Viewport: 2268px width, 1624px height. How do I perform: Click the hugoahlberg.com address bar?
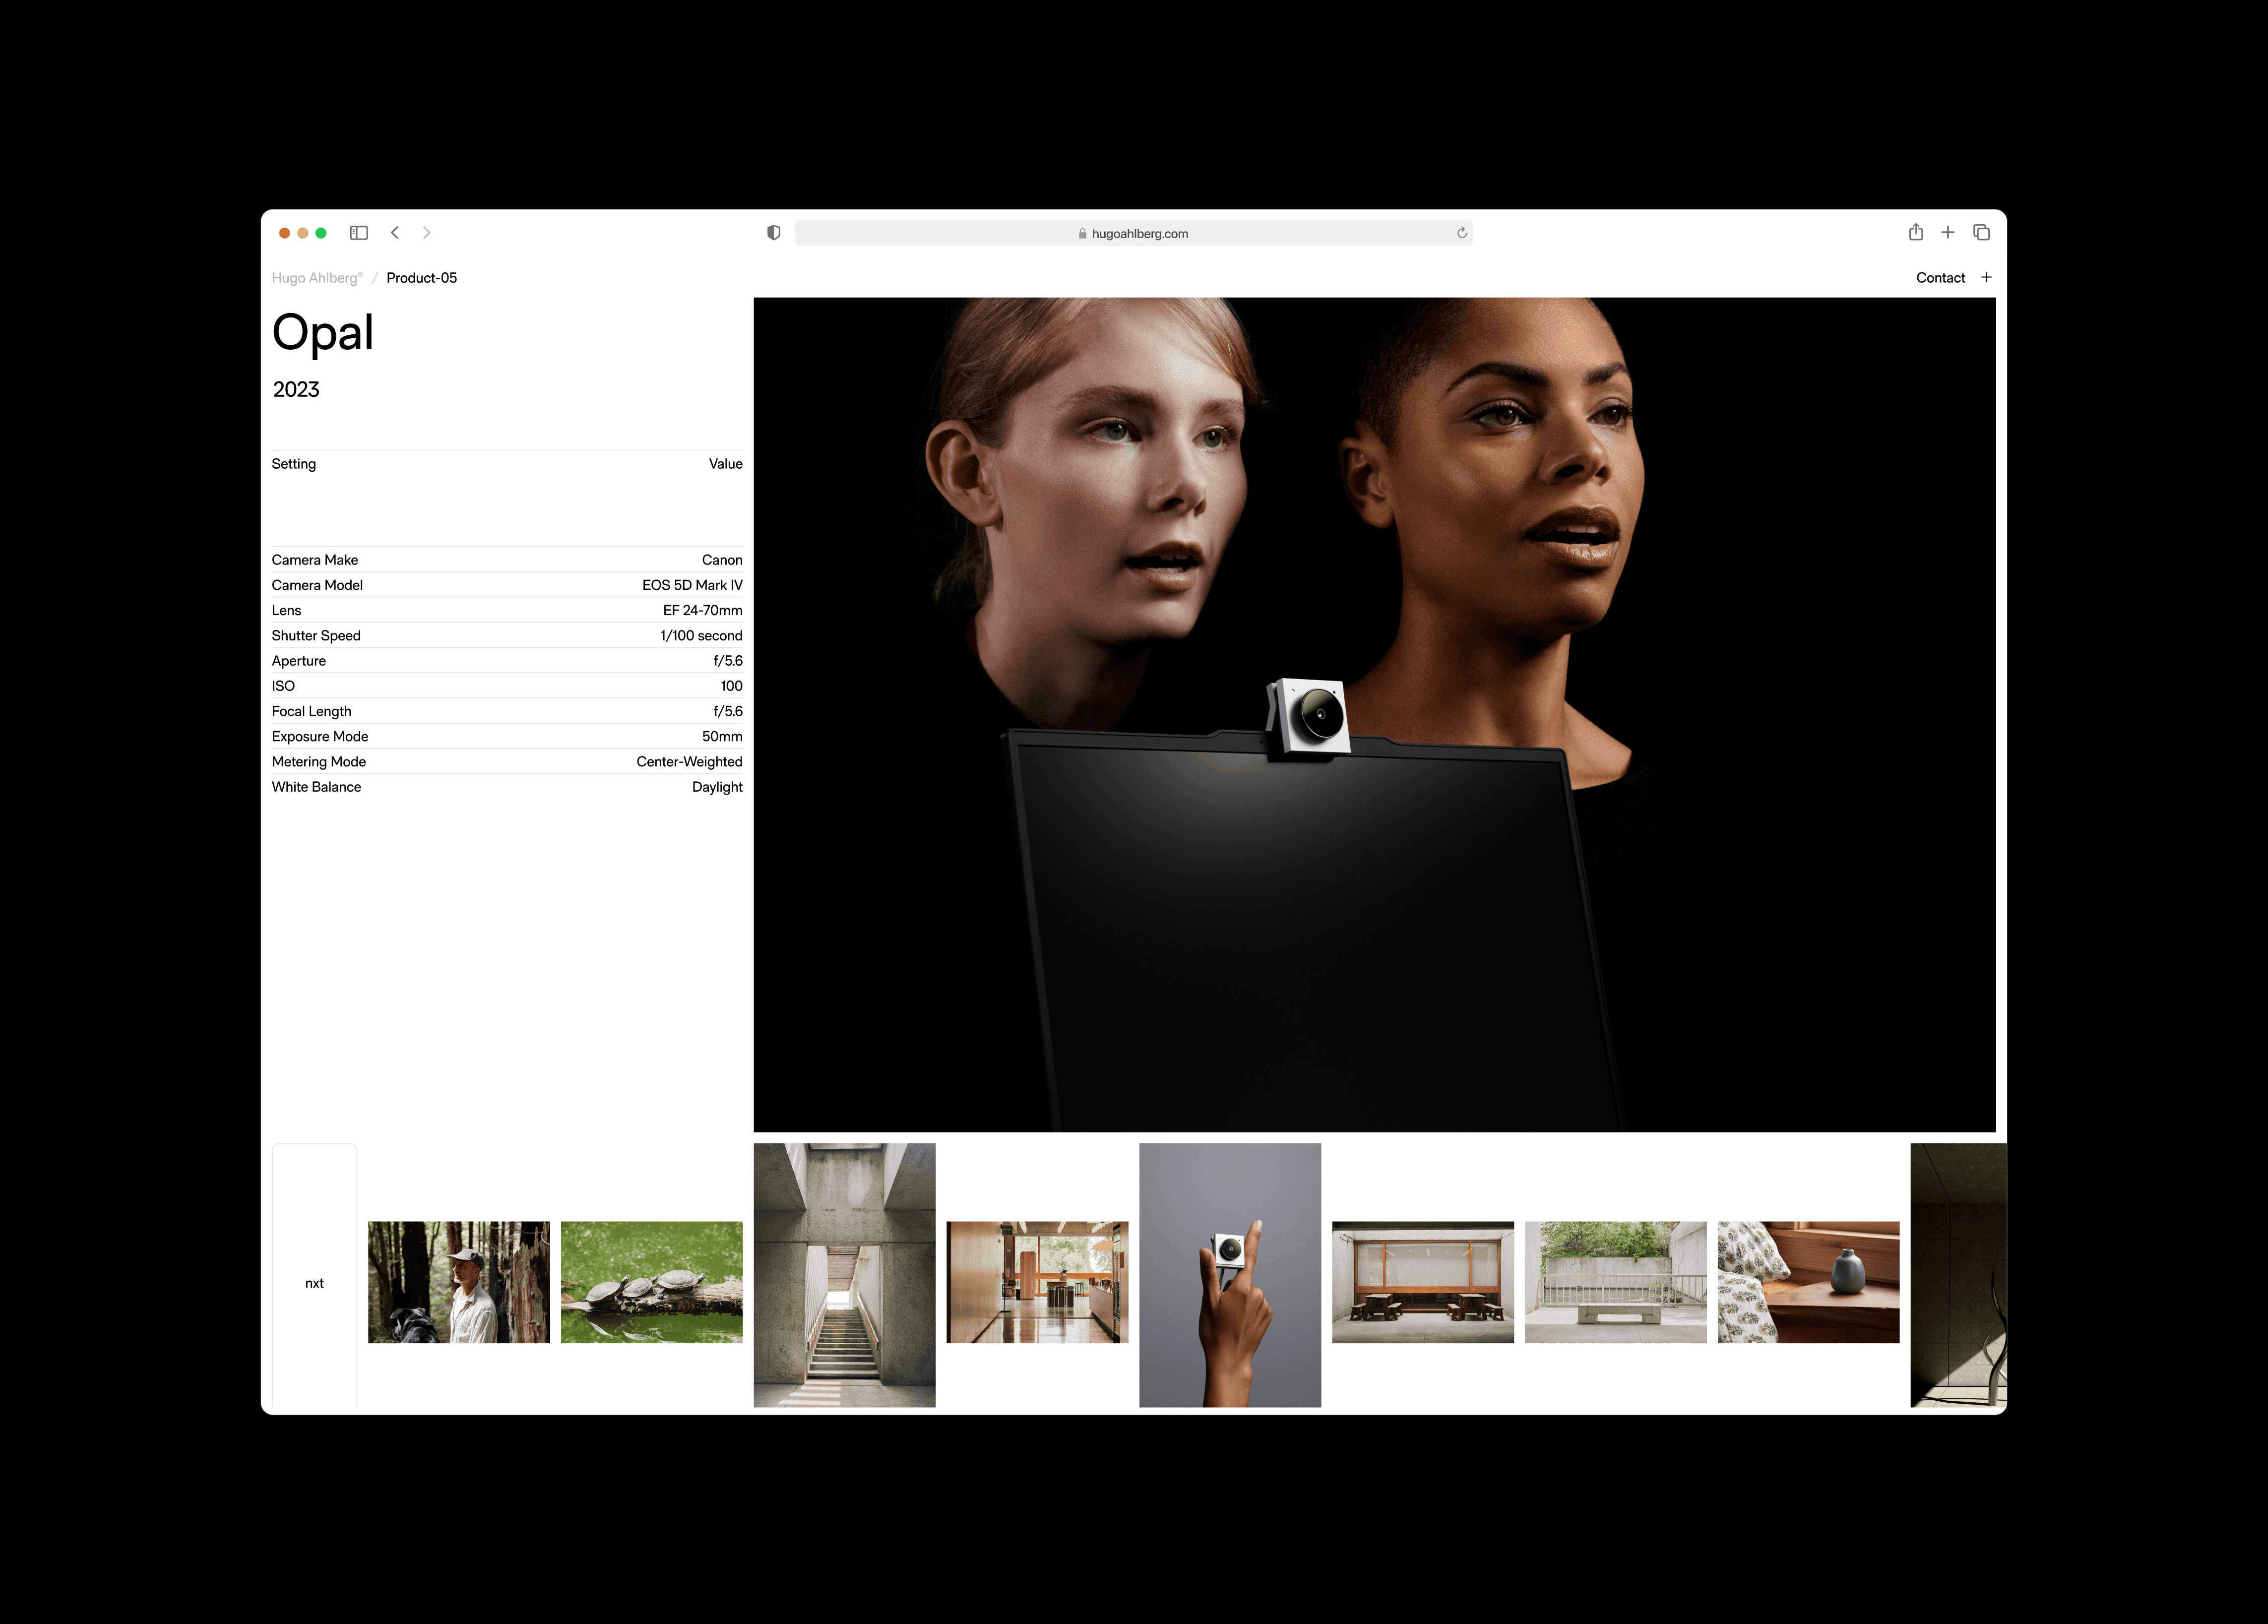point(1133,233)
